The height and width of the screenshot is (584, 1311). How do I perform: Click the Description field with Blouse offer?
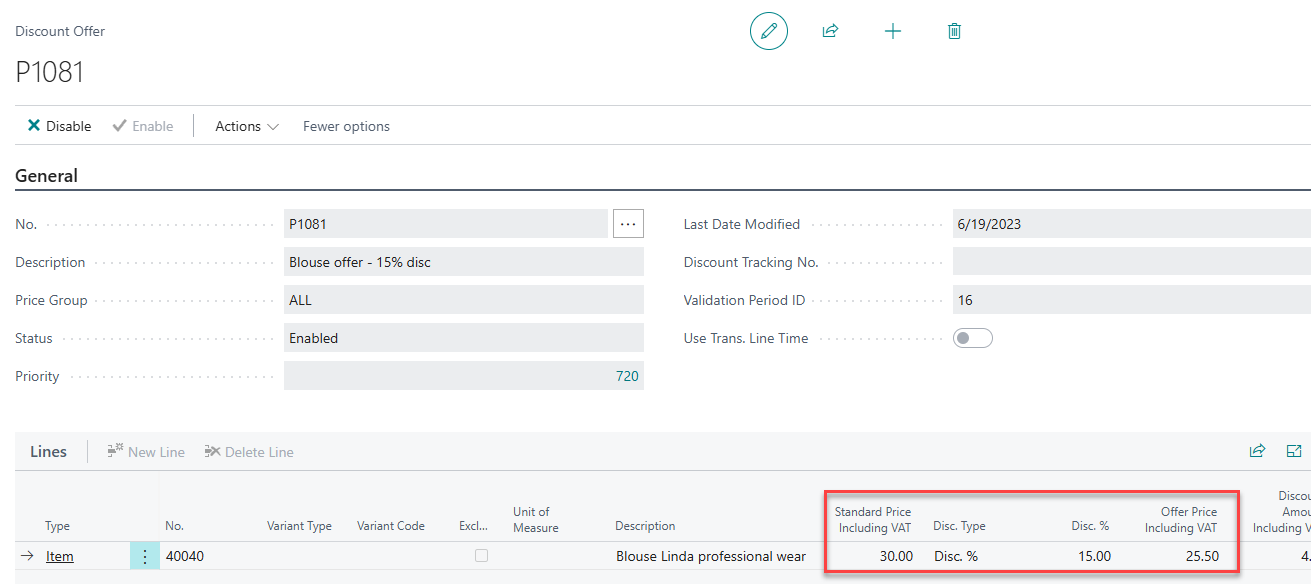pos(463,262)
